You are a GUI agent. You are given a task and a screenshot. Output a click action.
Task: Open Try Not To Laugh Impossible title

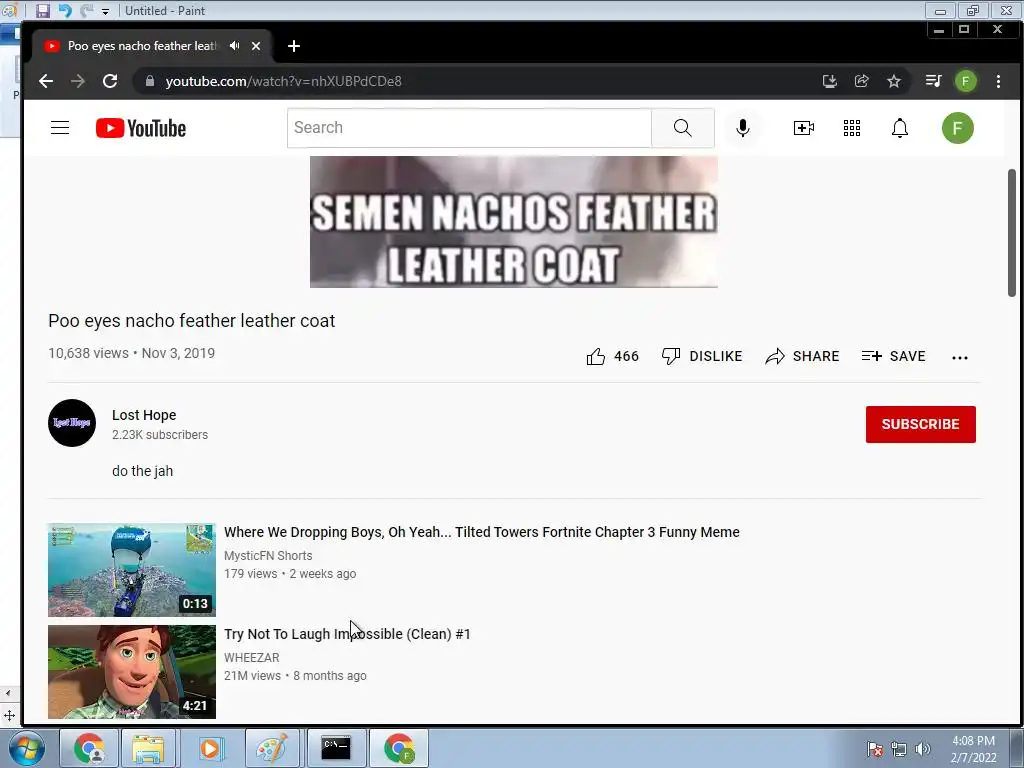click(347, 634)
